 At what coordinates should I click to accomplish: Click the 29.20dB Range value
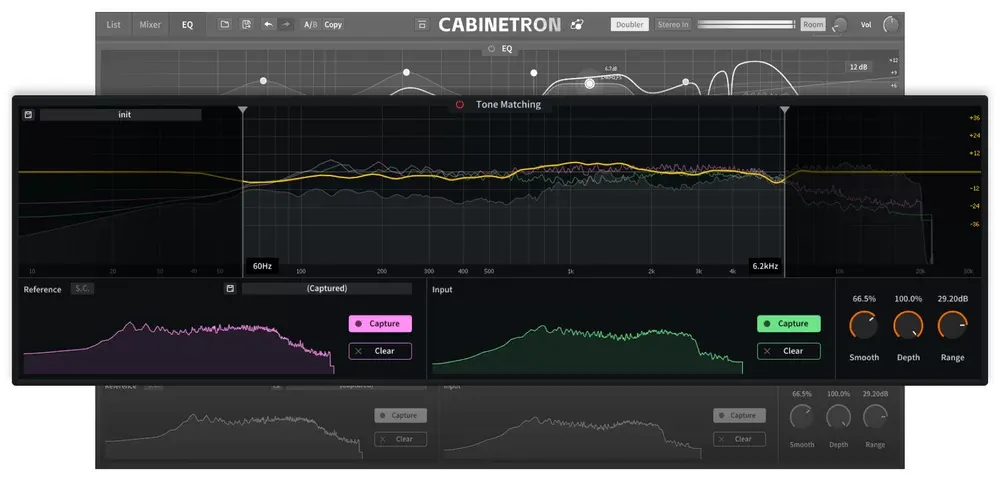952,299
